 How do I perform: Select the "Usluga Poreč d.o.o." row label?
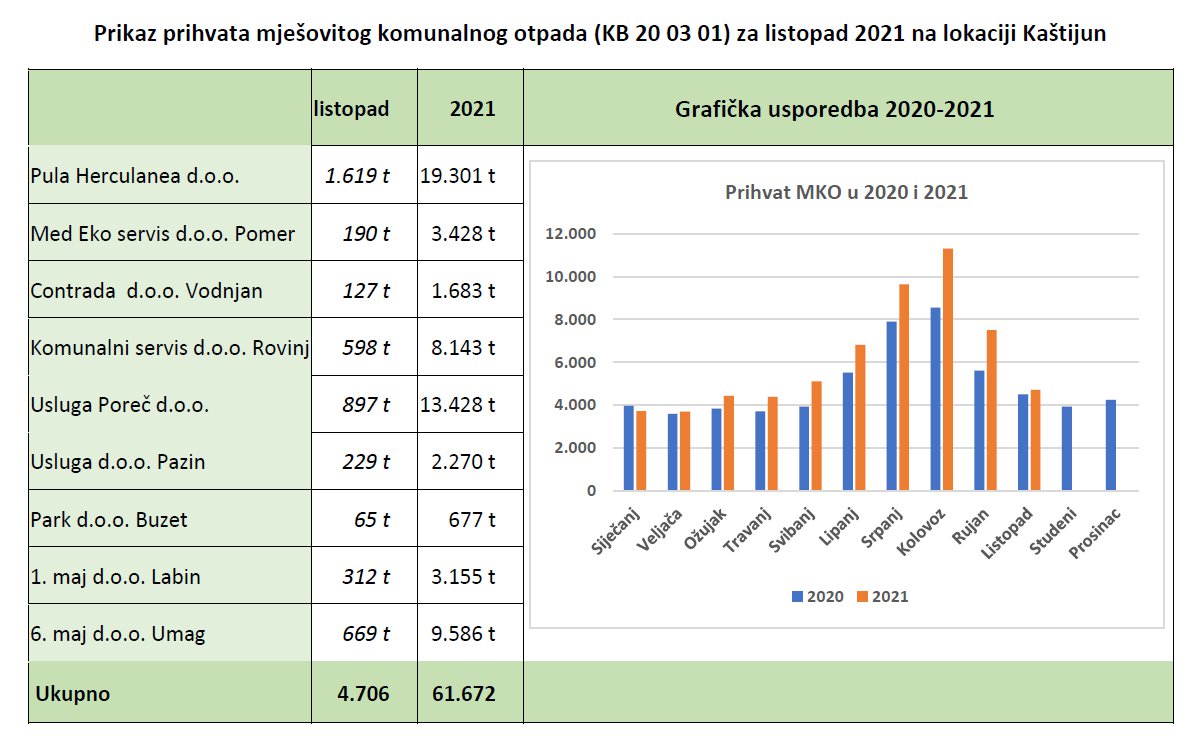point(120,404)
